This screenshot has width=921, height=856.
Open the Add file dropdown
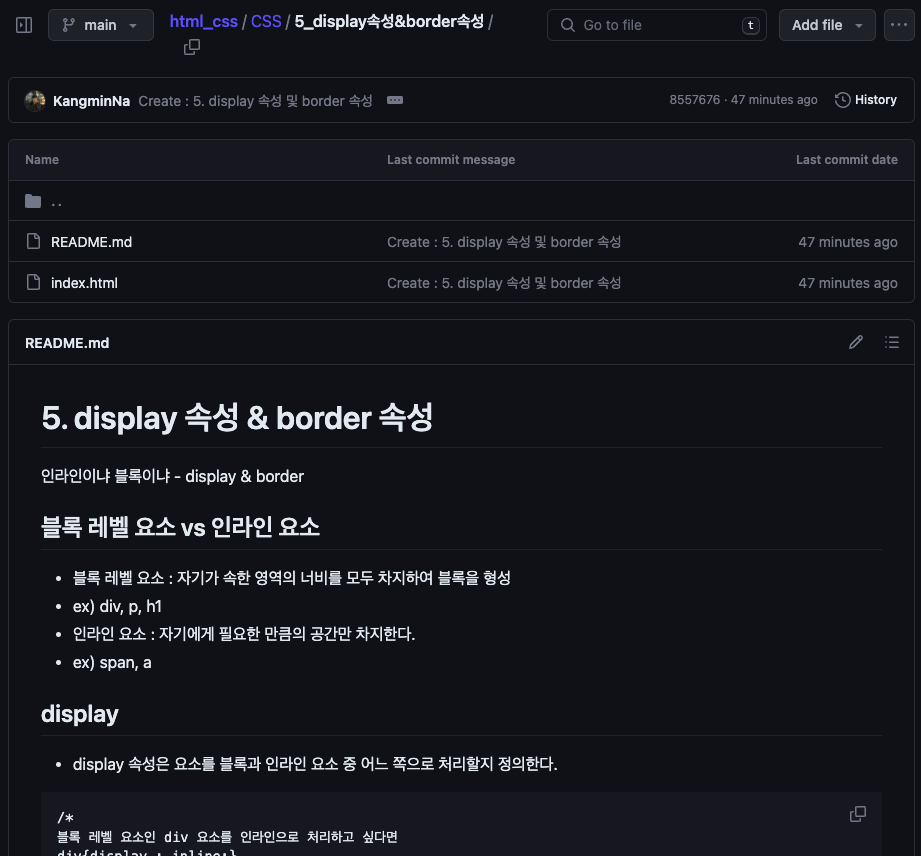point(827,25)
